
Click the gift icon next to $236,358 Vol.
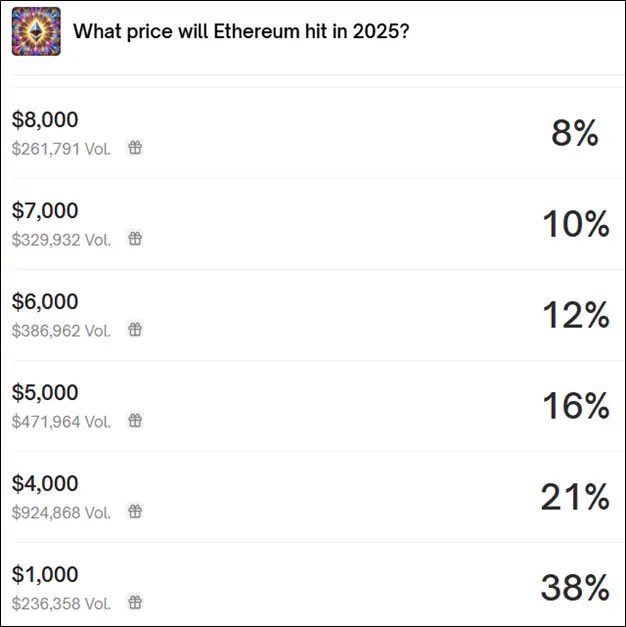point(135,602)
